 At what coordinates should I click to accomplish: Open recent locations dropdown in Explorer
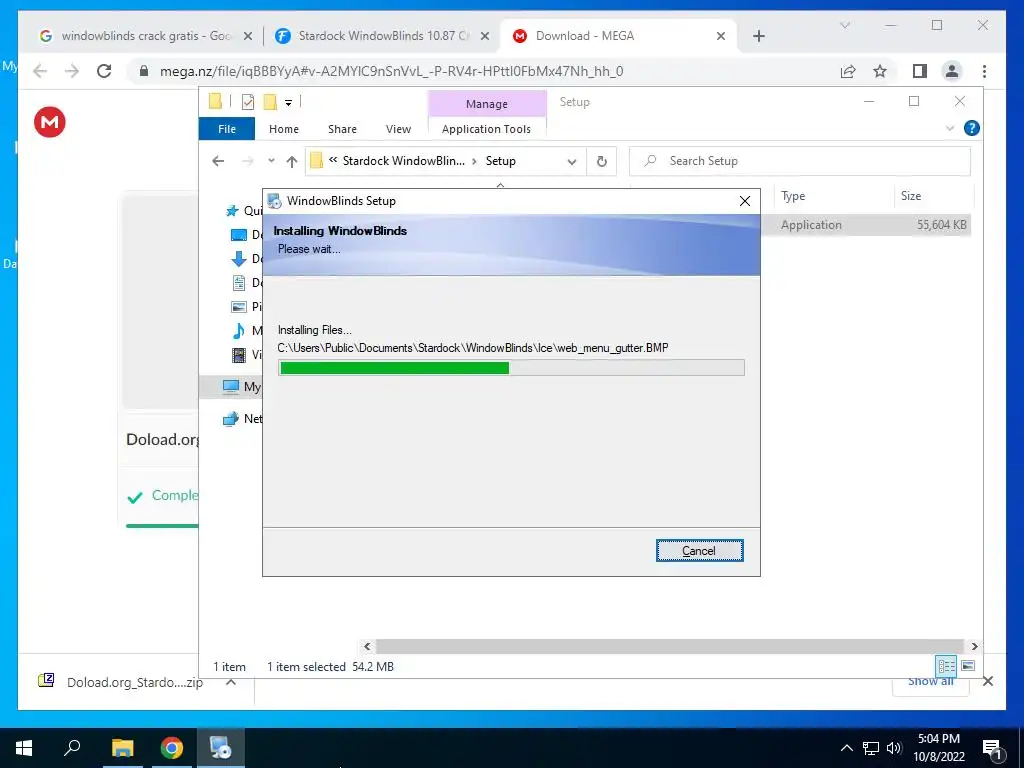[271, 161]
